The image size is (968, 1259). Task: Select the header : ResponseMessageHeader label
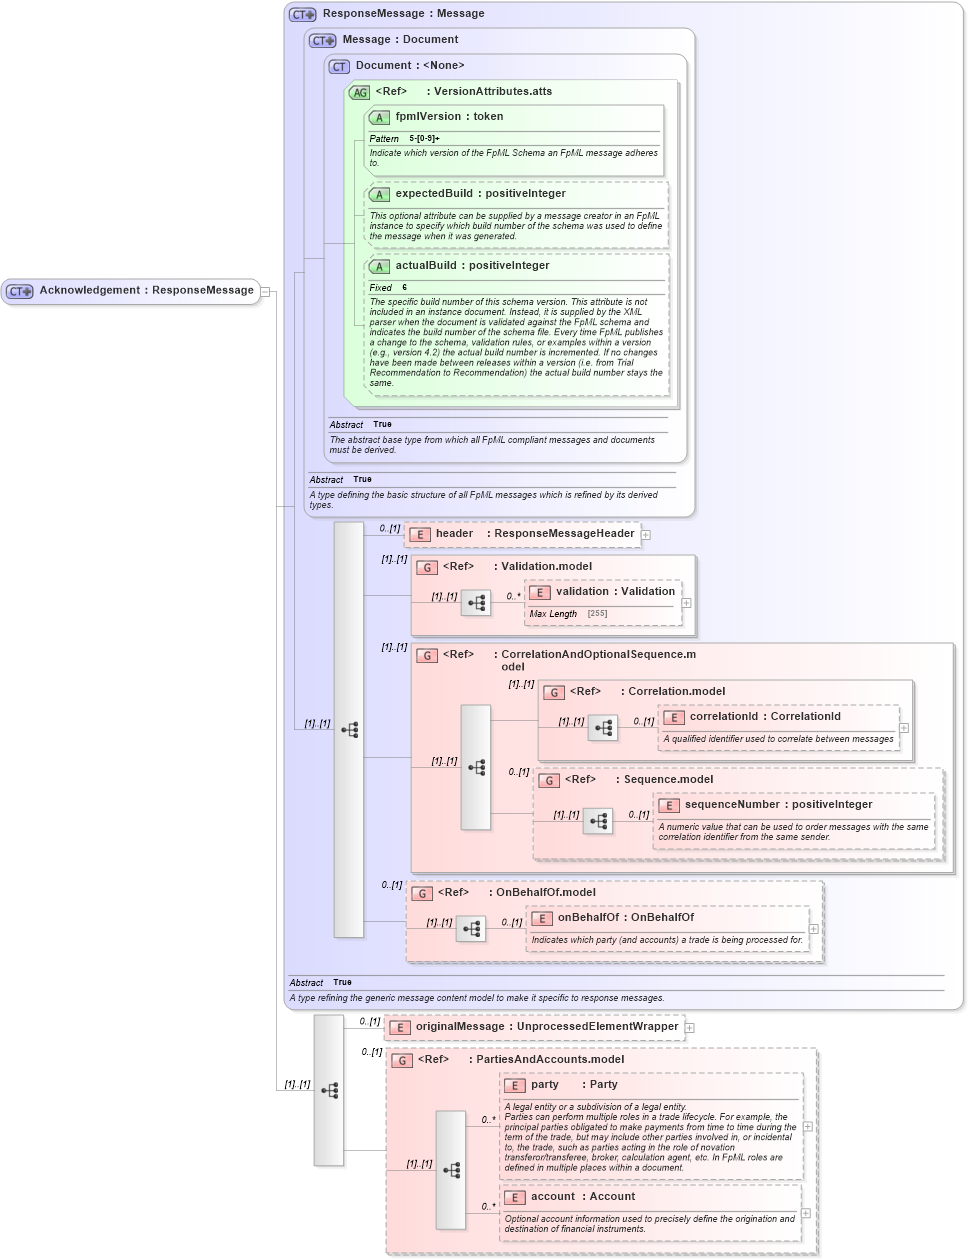[x=535, y=533]
